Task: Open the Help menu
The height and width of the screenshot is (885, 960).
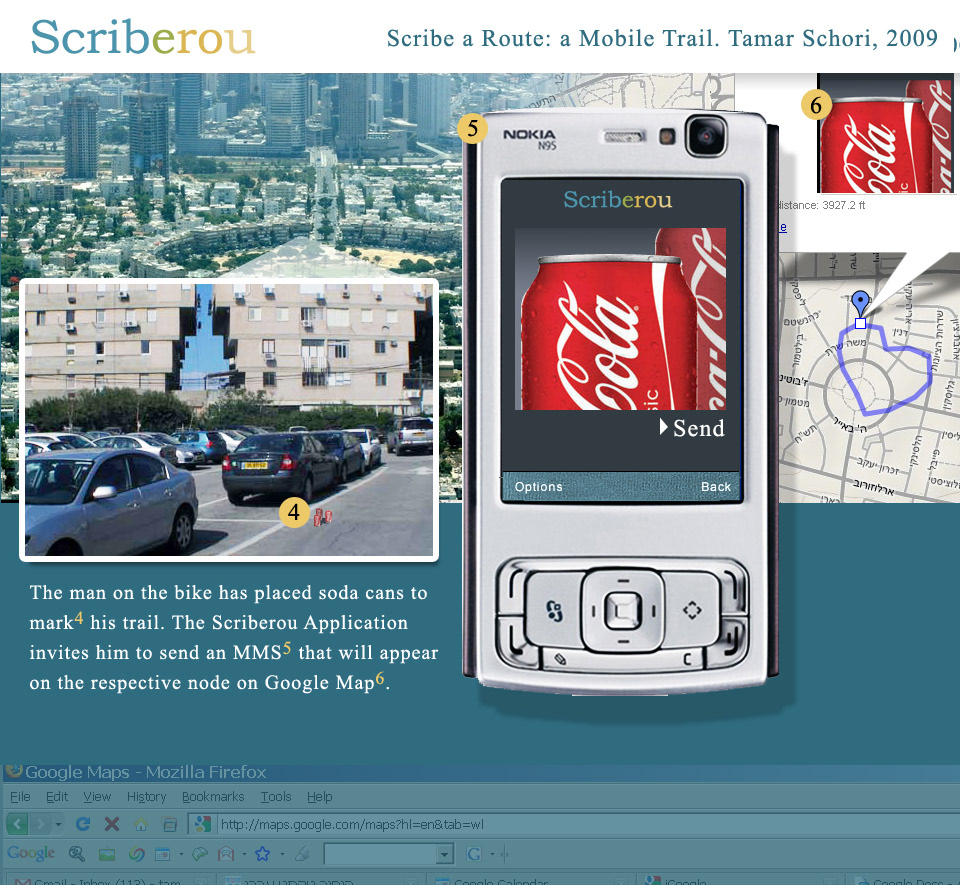Action: [x=320, y=796]
